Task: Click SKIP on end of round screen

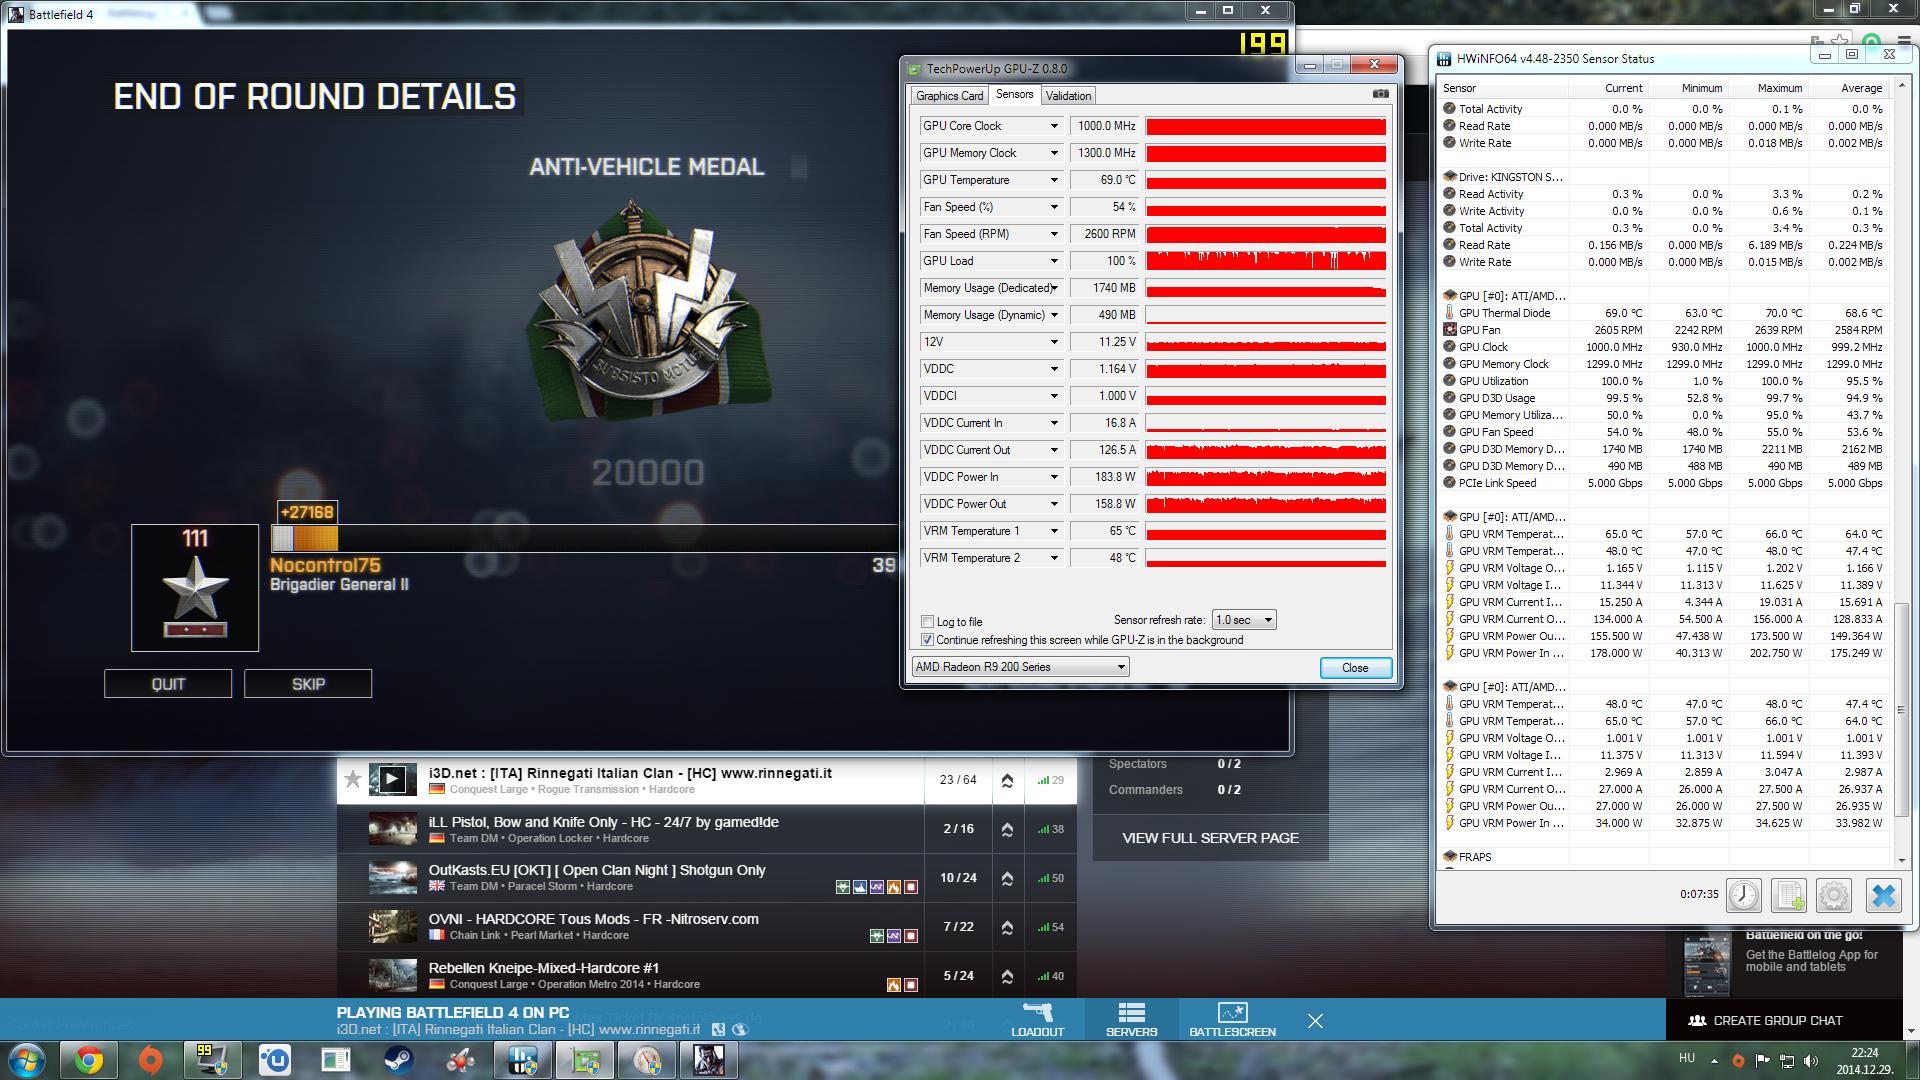Action: click(x=308, y=684)
